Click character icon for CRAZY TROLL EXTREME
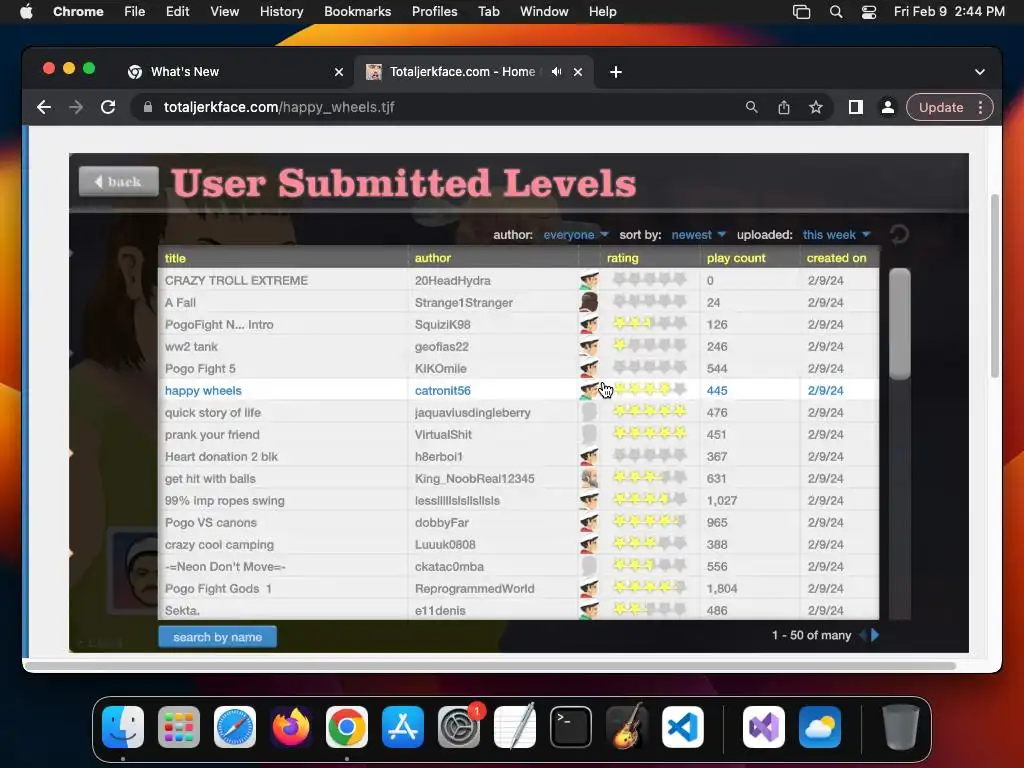 click(589, 280)
